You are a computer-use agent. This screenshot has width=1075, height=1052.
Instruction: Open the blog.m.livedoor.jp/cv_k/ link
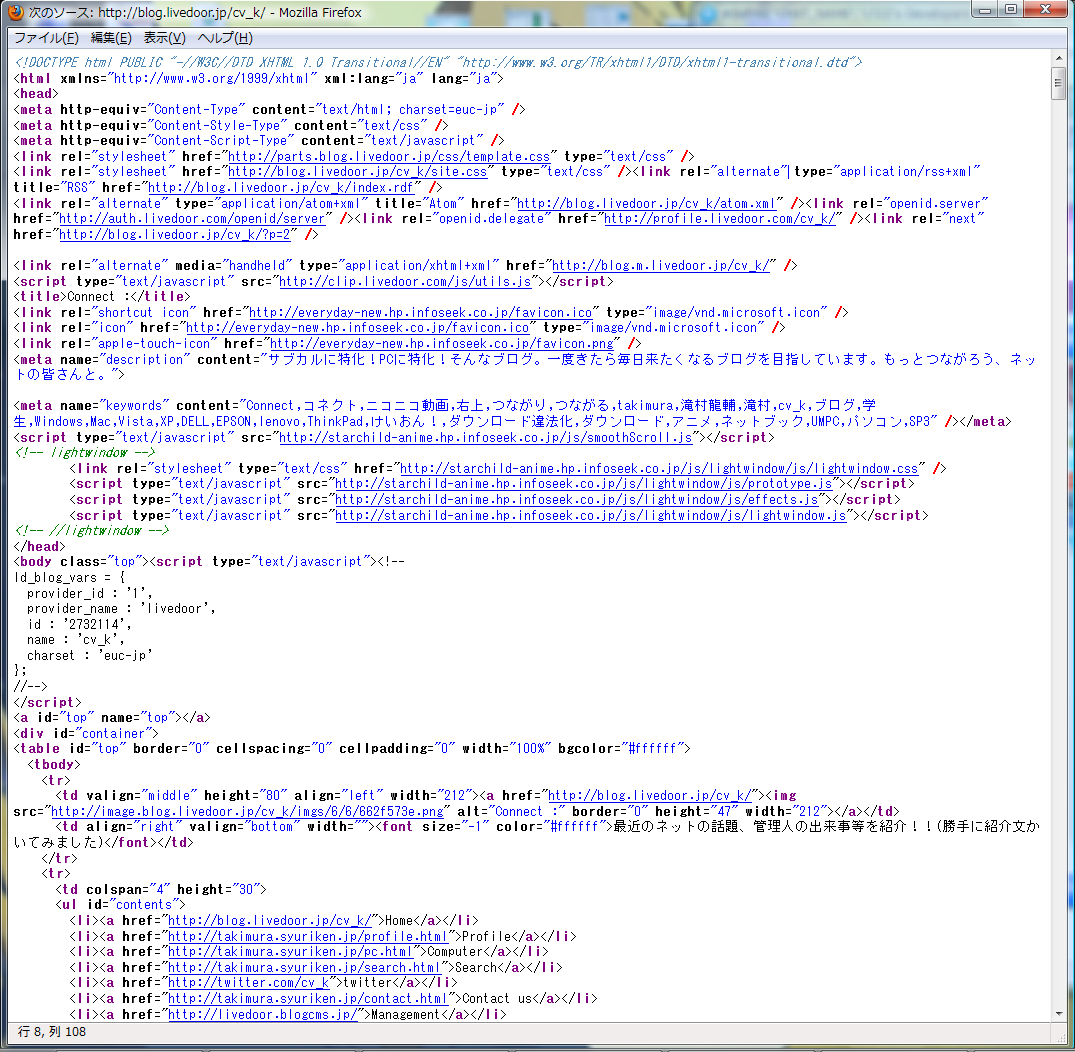[x=661, y=265]
